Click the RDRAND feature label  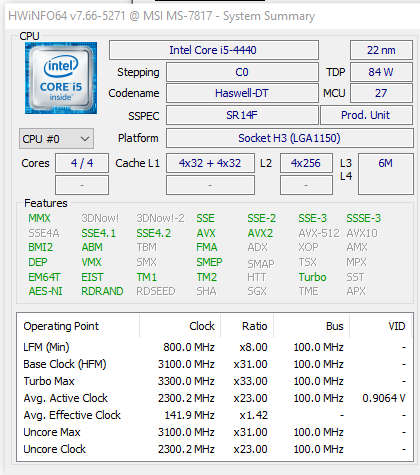pyautogui.click(x=102, y=291)
